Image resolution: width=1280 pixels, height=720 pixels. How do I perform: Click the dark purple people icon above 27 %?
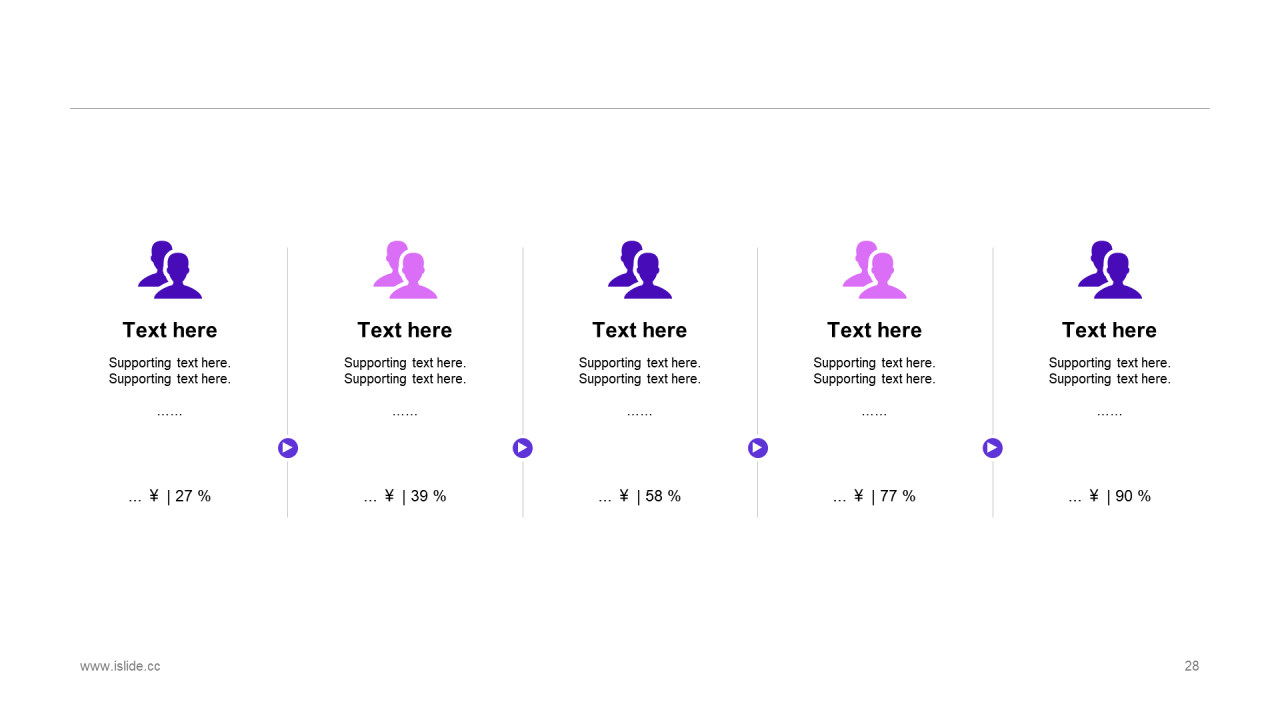click(x=170, y=270)
